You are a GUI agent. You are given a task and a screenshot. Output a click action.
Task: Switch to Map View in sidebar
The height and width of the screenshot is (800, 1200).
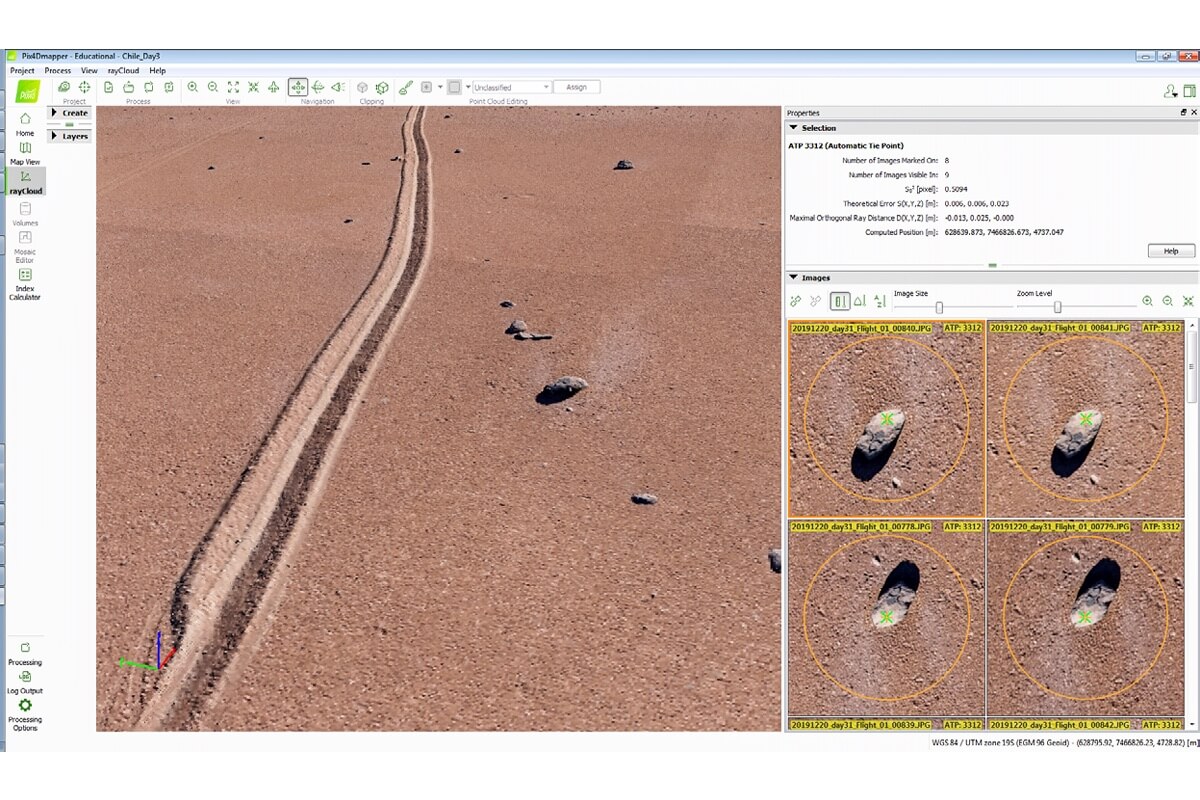(x=25, y=153)
